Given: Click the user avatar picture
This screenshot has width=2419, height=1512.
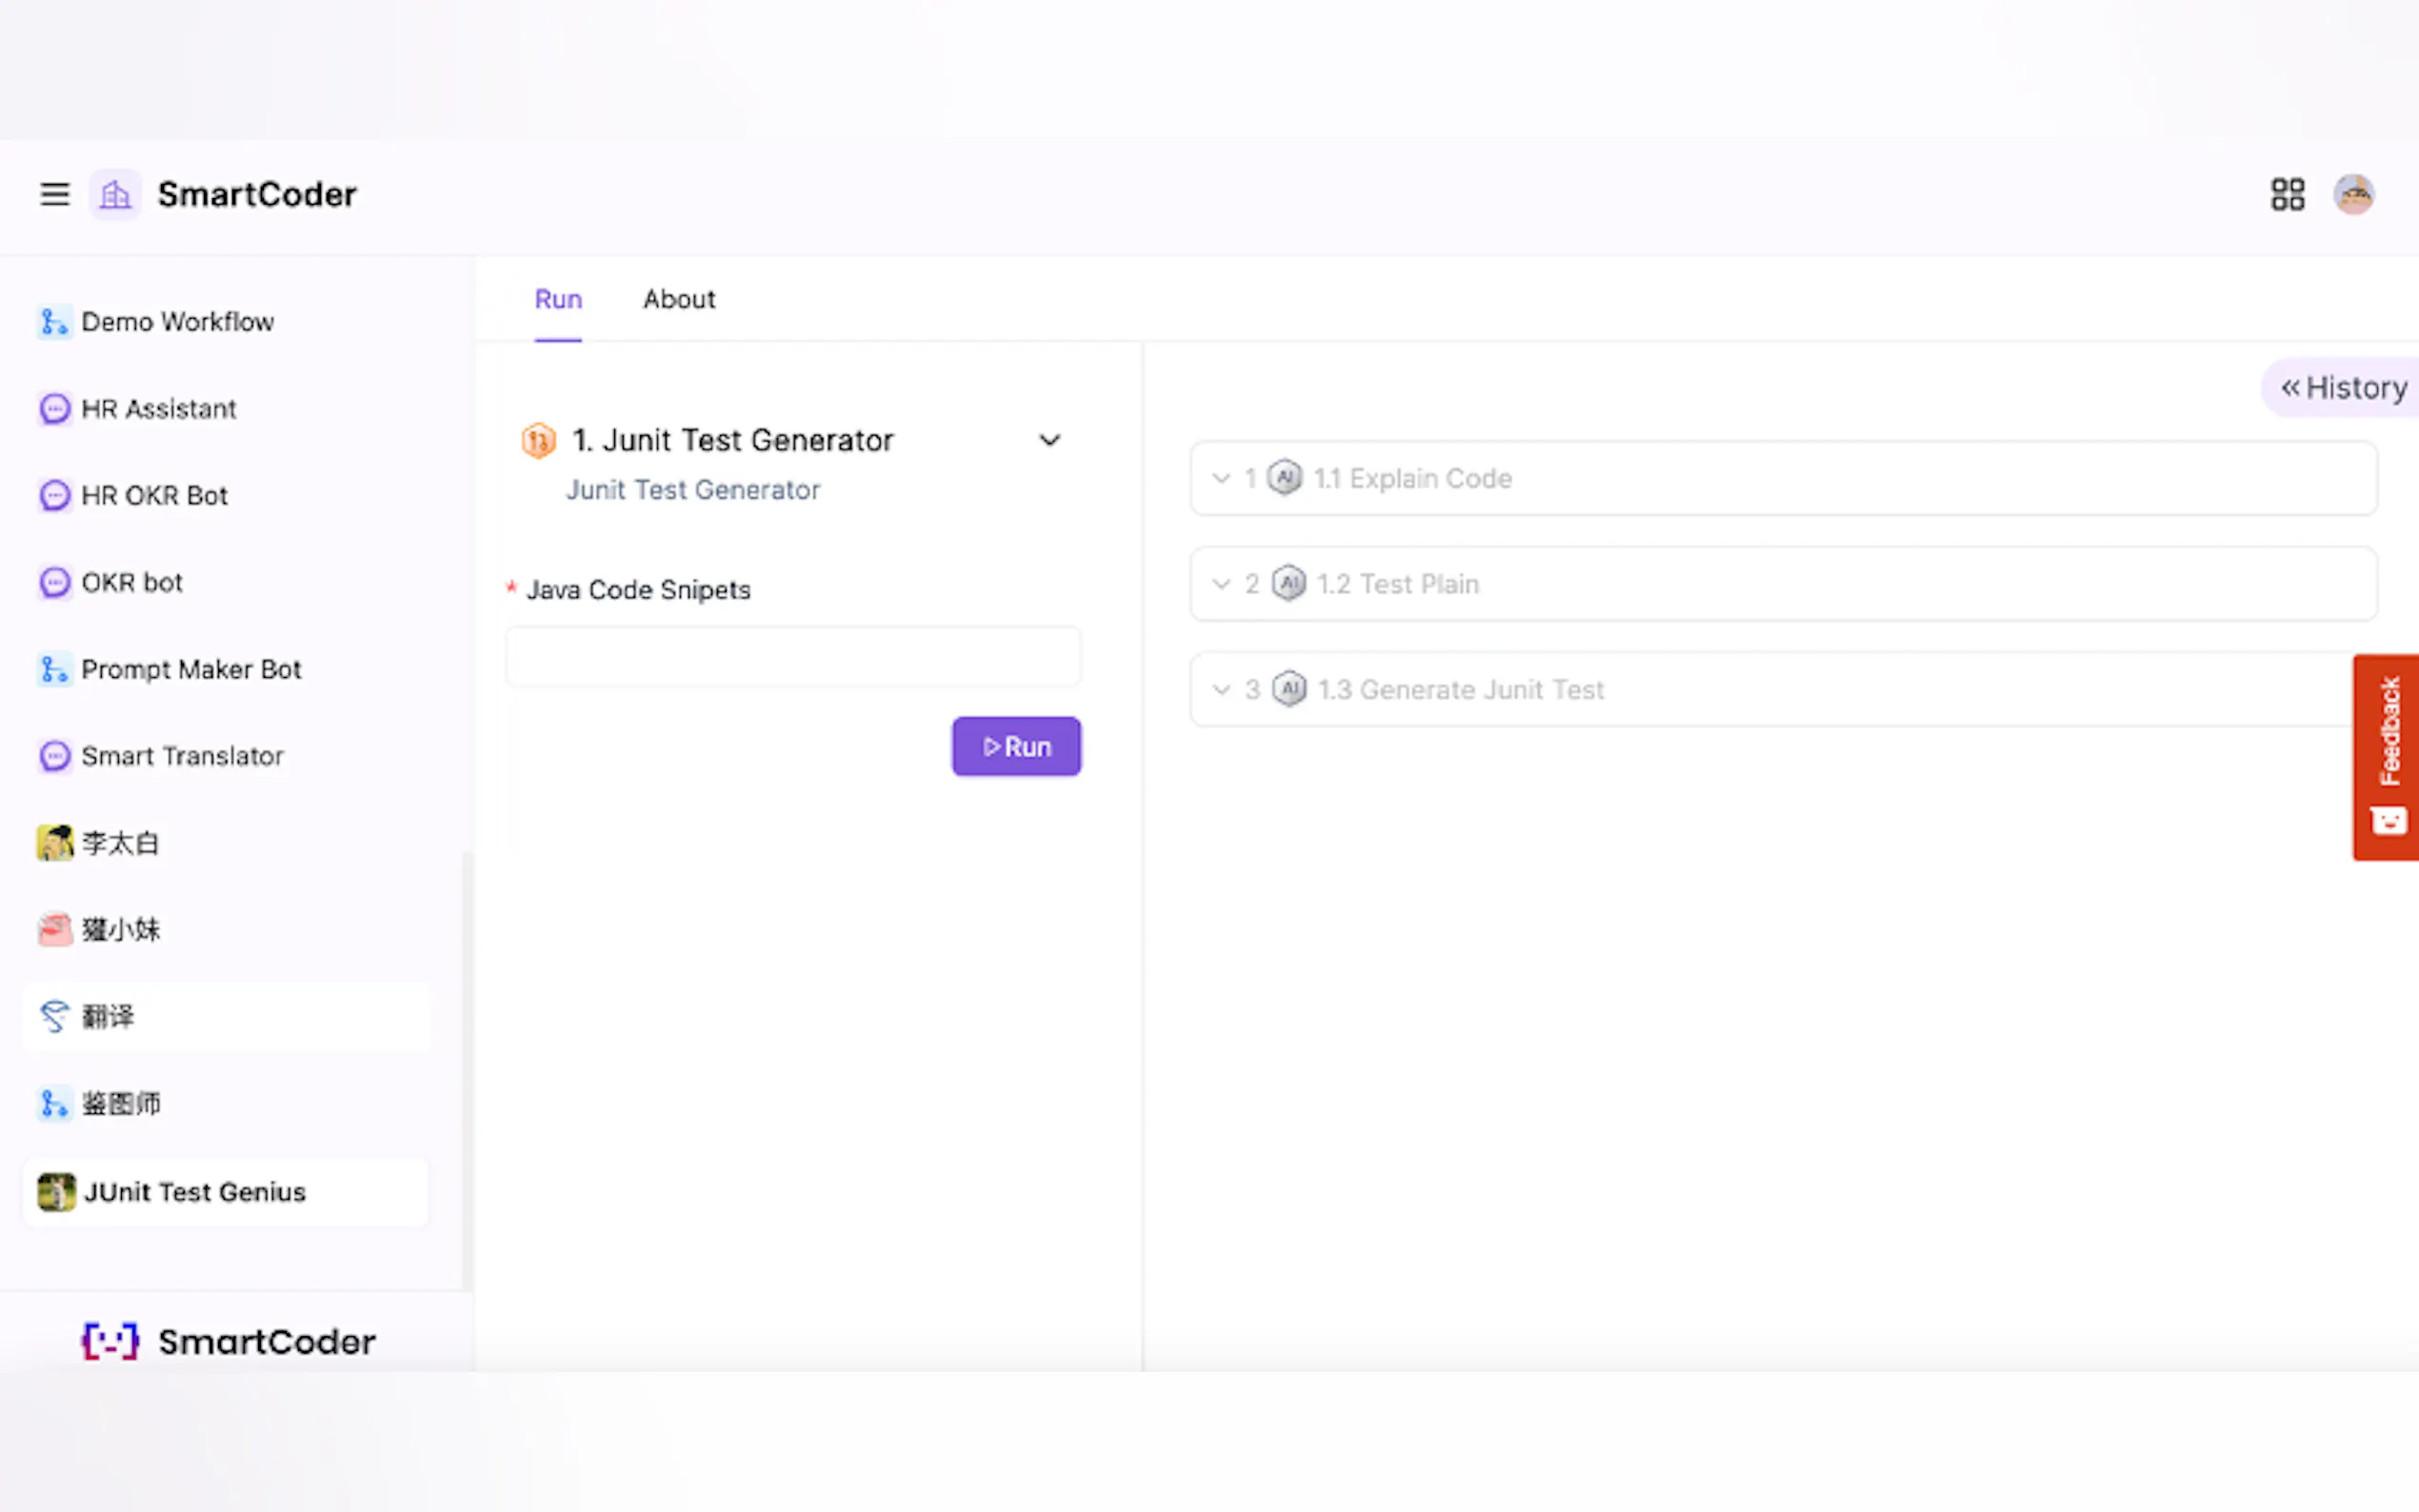Looking at the screenshot, I should (x=2353, y=194).
